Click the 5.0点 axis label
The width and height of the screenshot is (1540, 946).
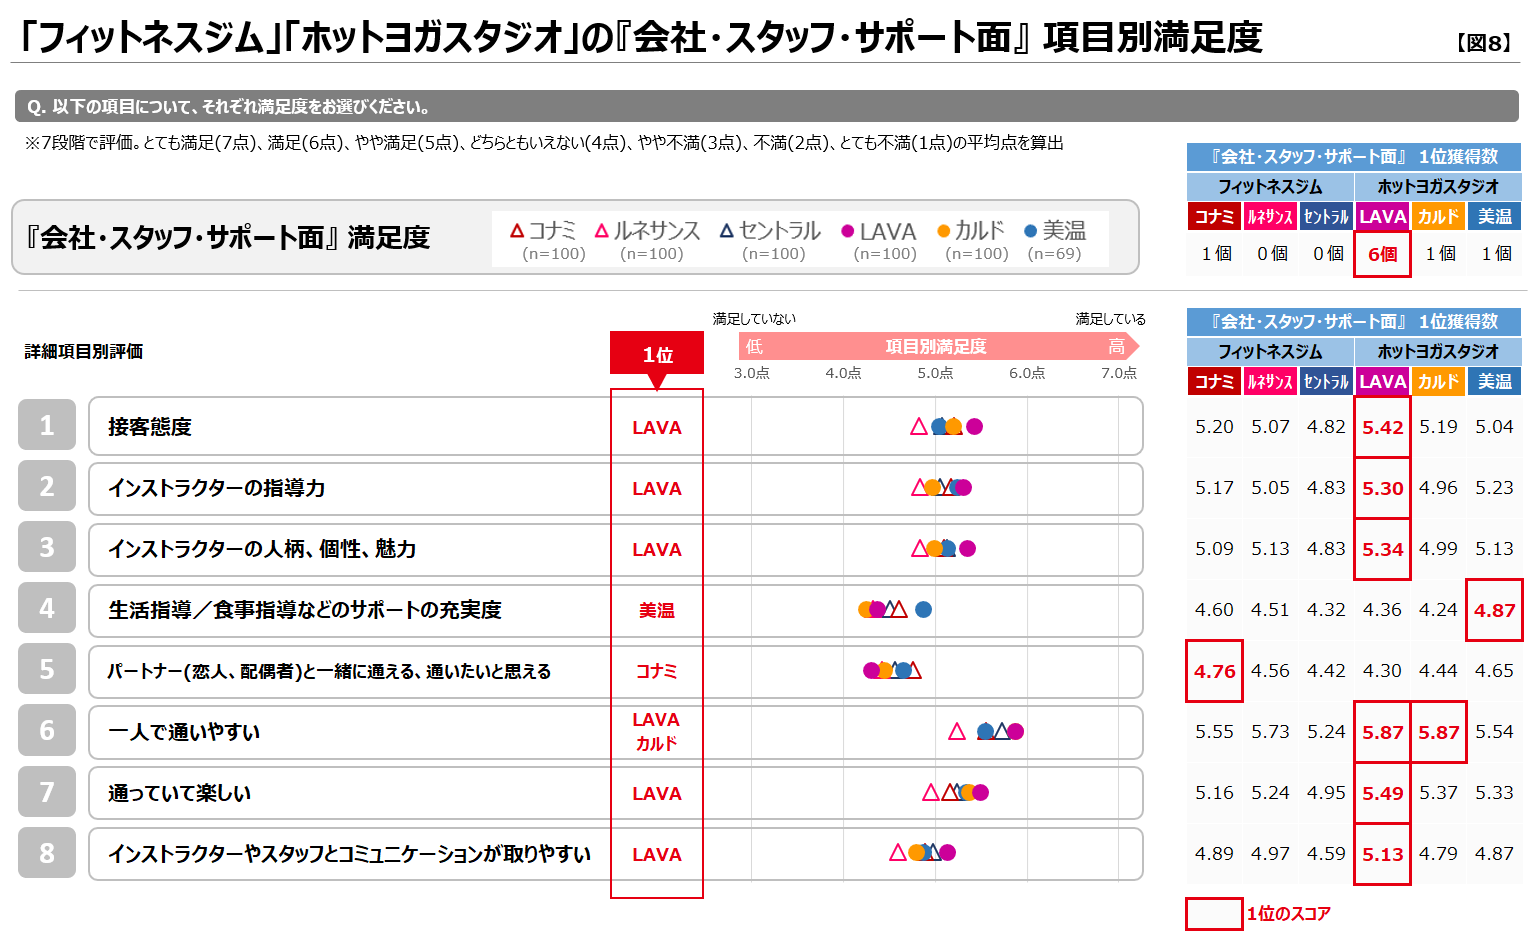point(935,373)
